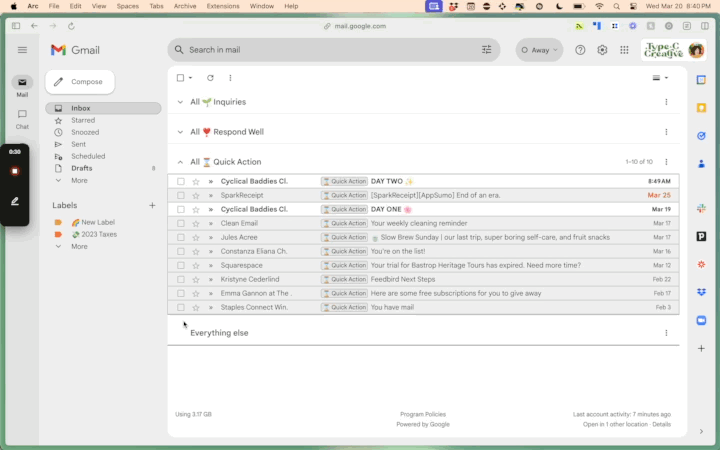Open the Google apps grid
Image resolution: width=720 pixels, height=450 pixels.
pyautogui.click(x=624, y=50)
